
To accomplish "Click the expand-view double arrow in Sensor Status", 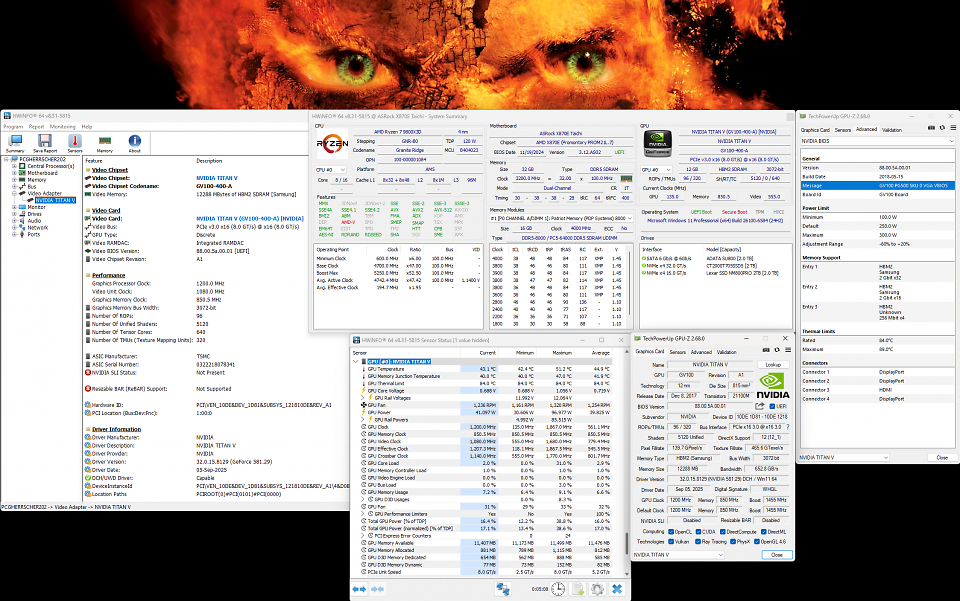I will coord(359,589).
